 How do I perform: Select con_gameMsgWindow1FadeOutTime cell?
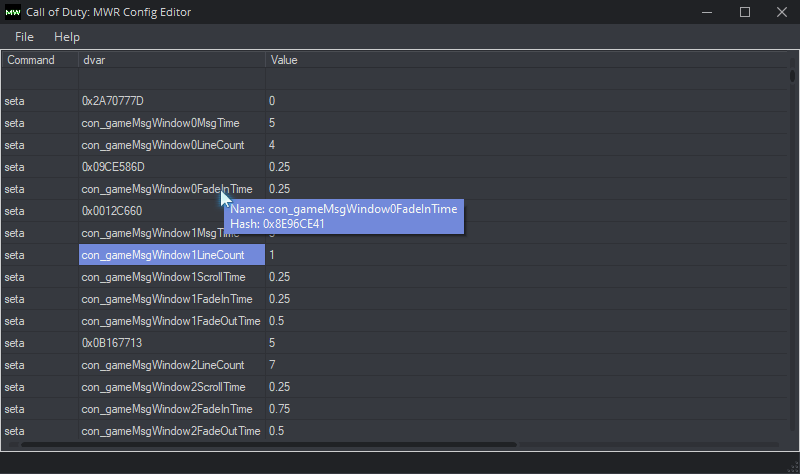click(172, 321)
